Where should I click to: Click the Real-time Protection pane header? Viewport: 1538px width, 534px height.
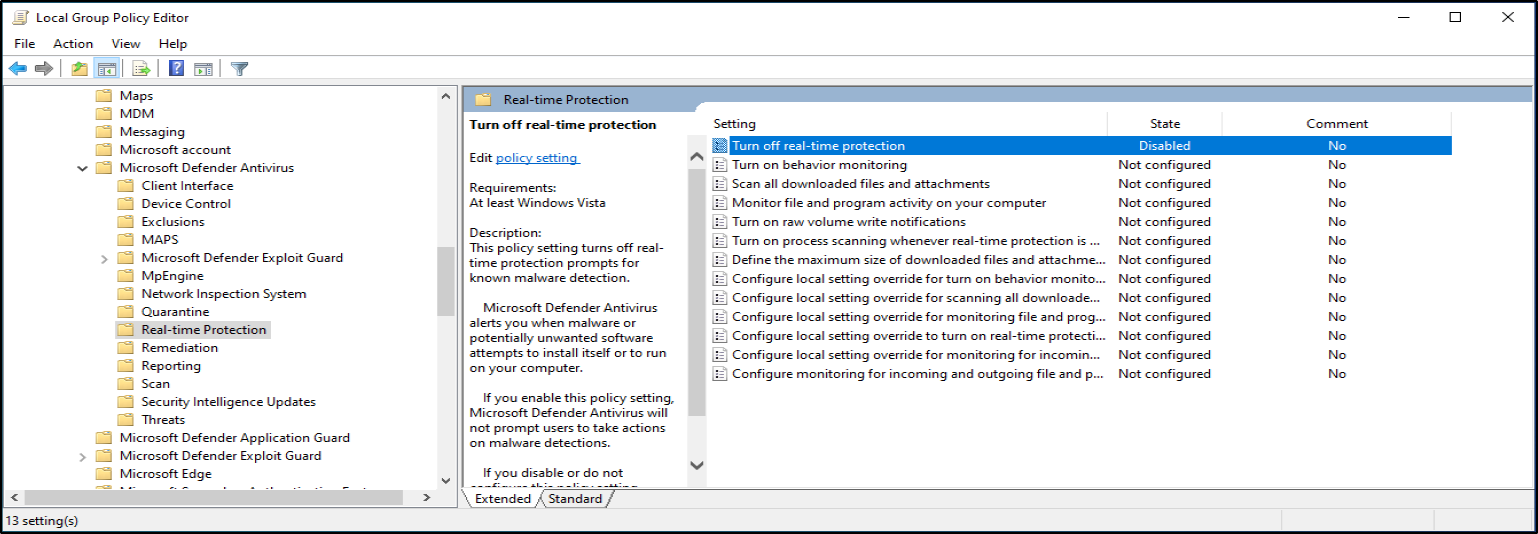998,99
